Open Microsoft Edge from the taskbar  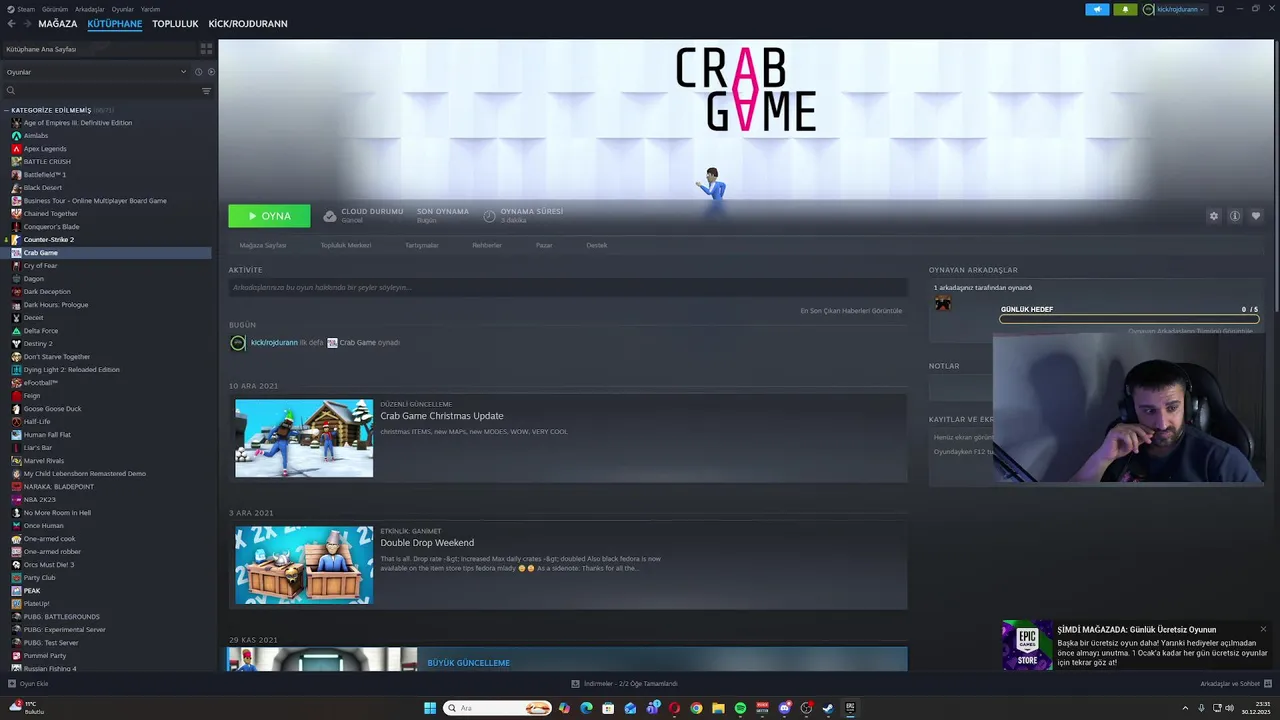click(x=586, y=708)
